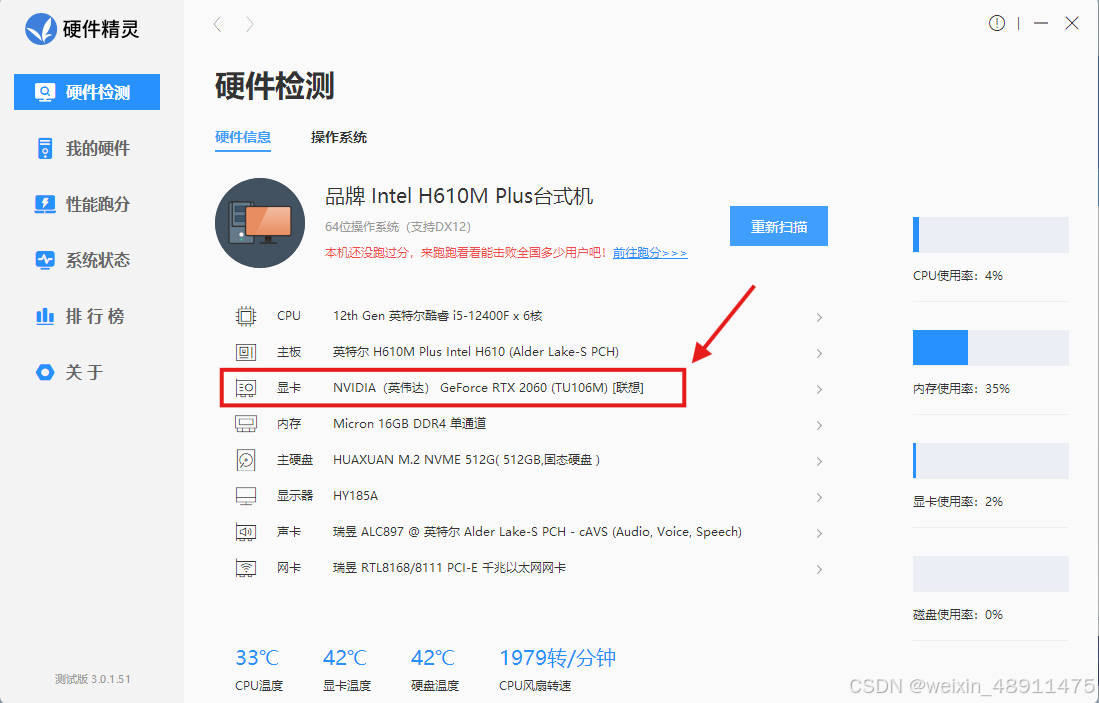Select text 12th Gen 英特尔酷睿 i5-12400F x 6核
Screen dimensions: 1099x703
click(x=437, y=316)
